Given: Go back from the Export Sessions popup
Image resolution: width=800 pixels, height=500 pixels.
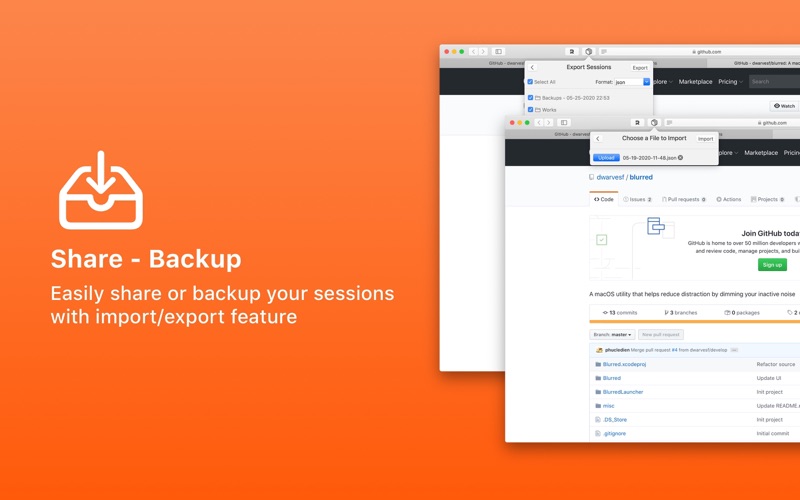Looking at the screenshot, I should (x=532, y=67).
